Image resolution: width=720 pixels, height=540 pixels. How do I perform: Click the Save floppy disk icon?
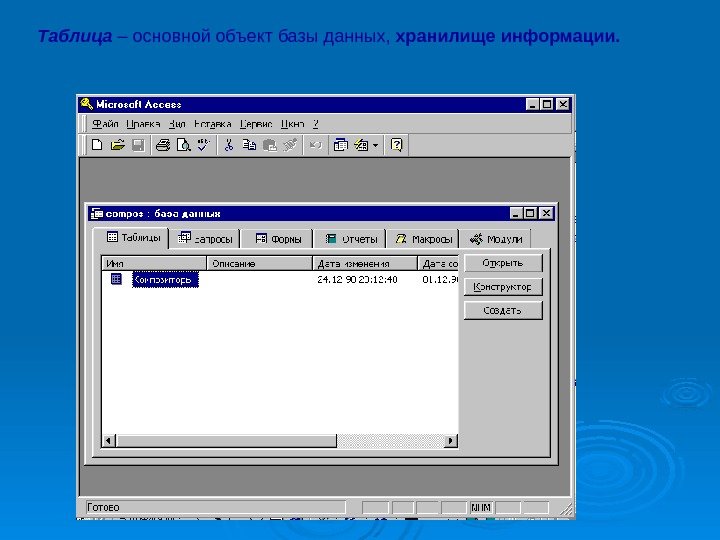pos(138,145)
